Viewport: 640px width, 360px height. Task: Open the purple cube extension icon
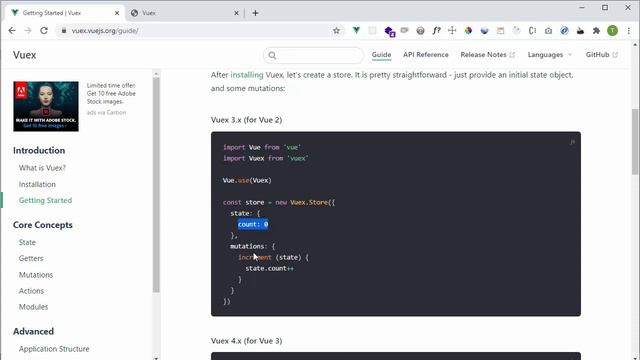tap(389, 31)
